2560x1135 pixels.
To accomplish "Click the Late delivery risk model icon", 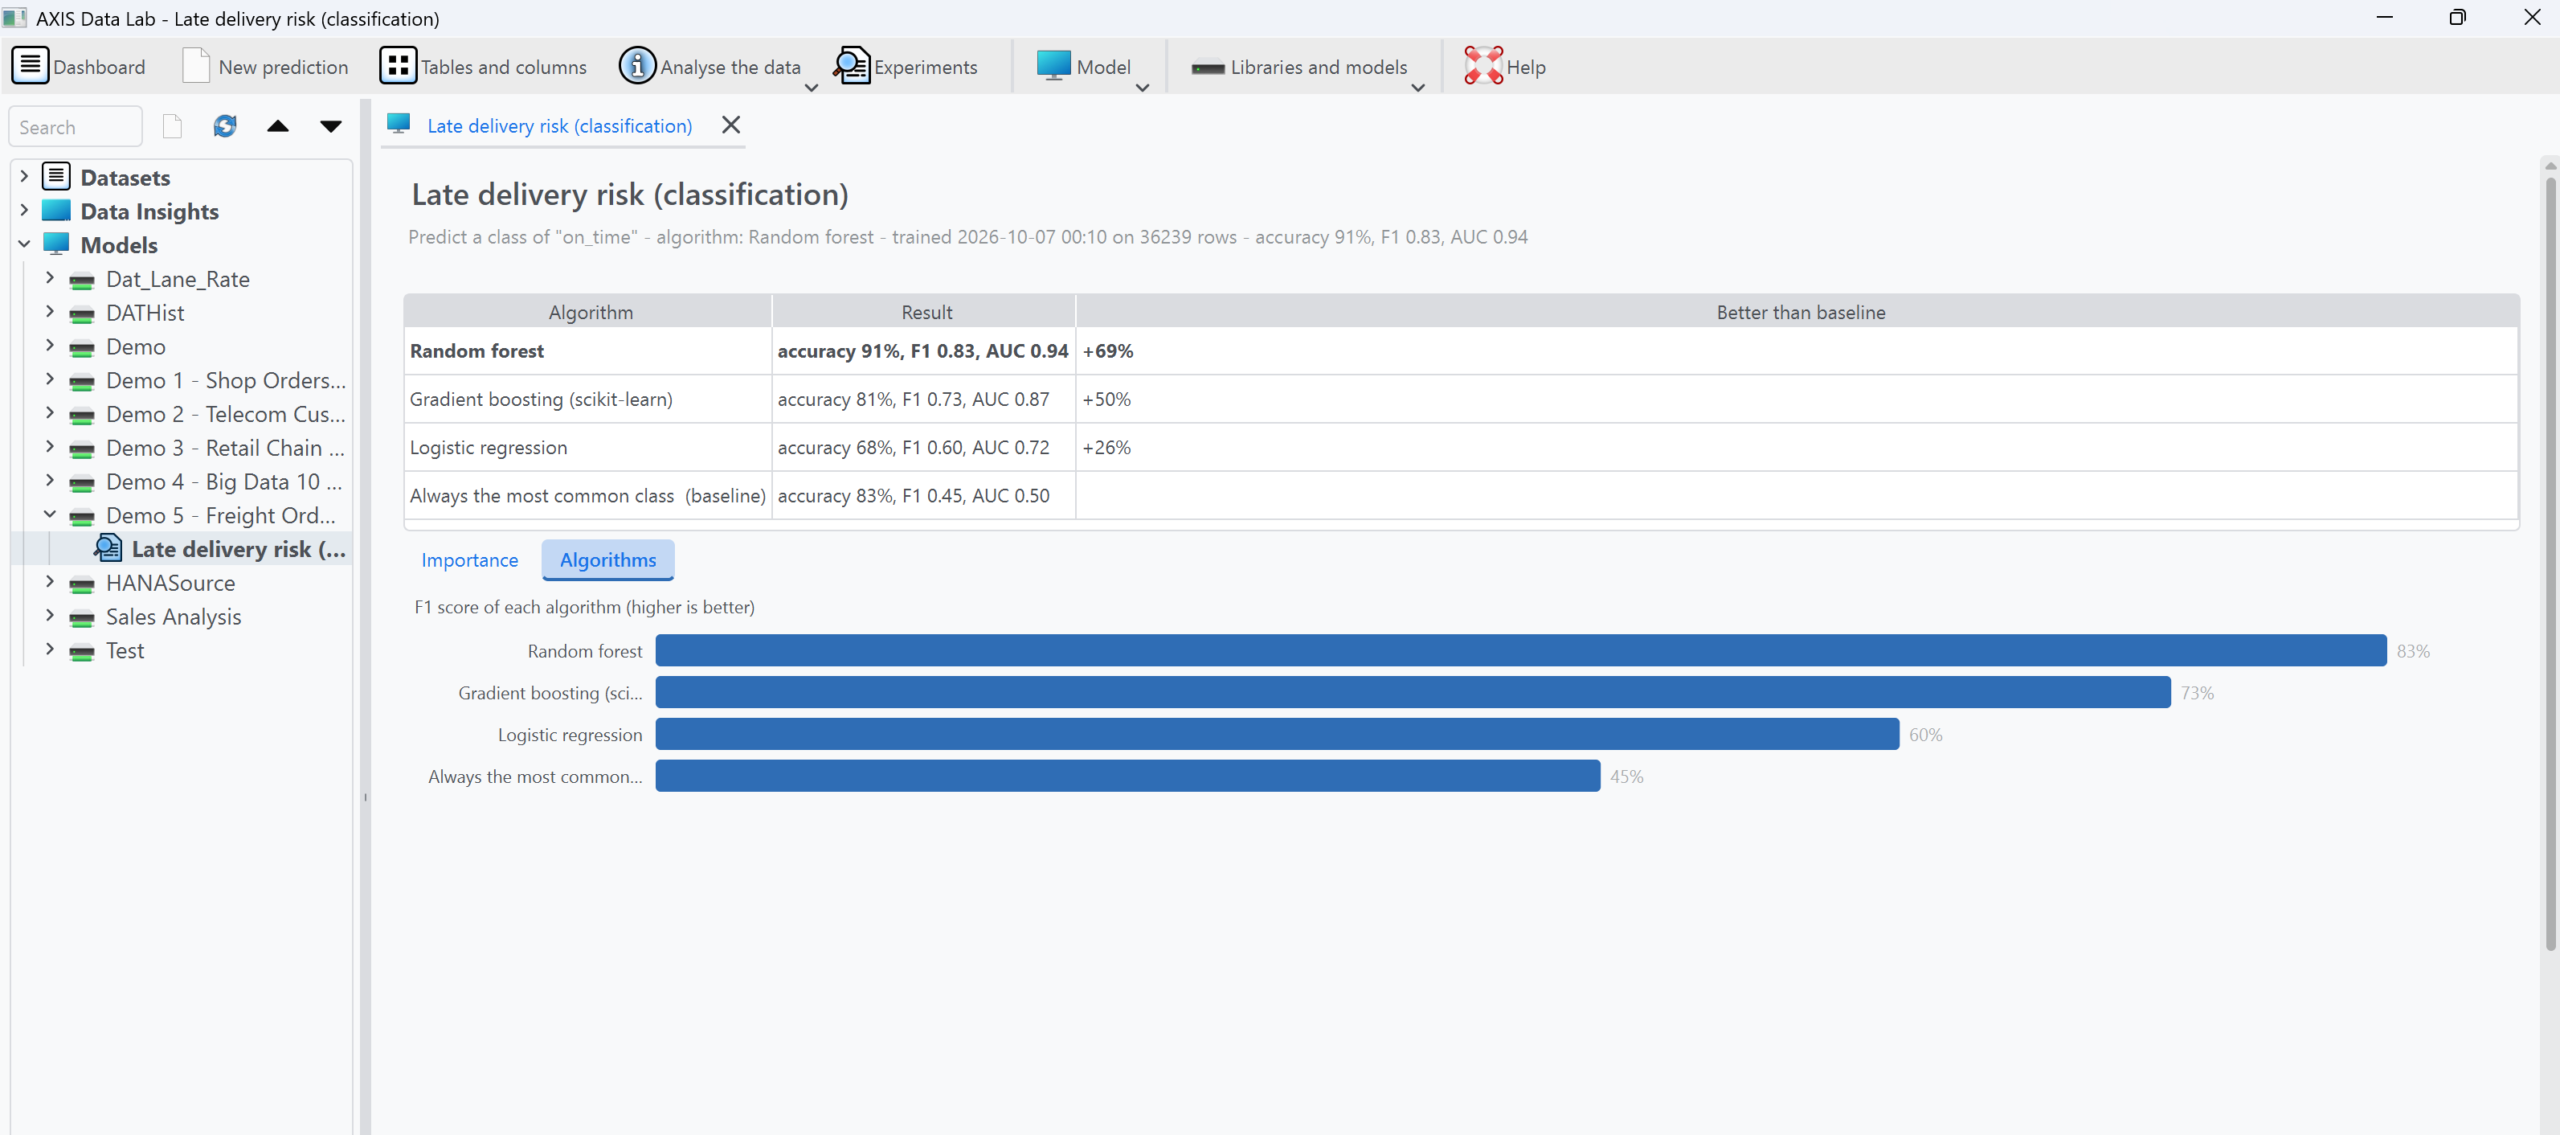I will [108, 548].
